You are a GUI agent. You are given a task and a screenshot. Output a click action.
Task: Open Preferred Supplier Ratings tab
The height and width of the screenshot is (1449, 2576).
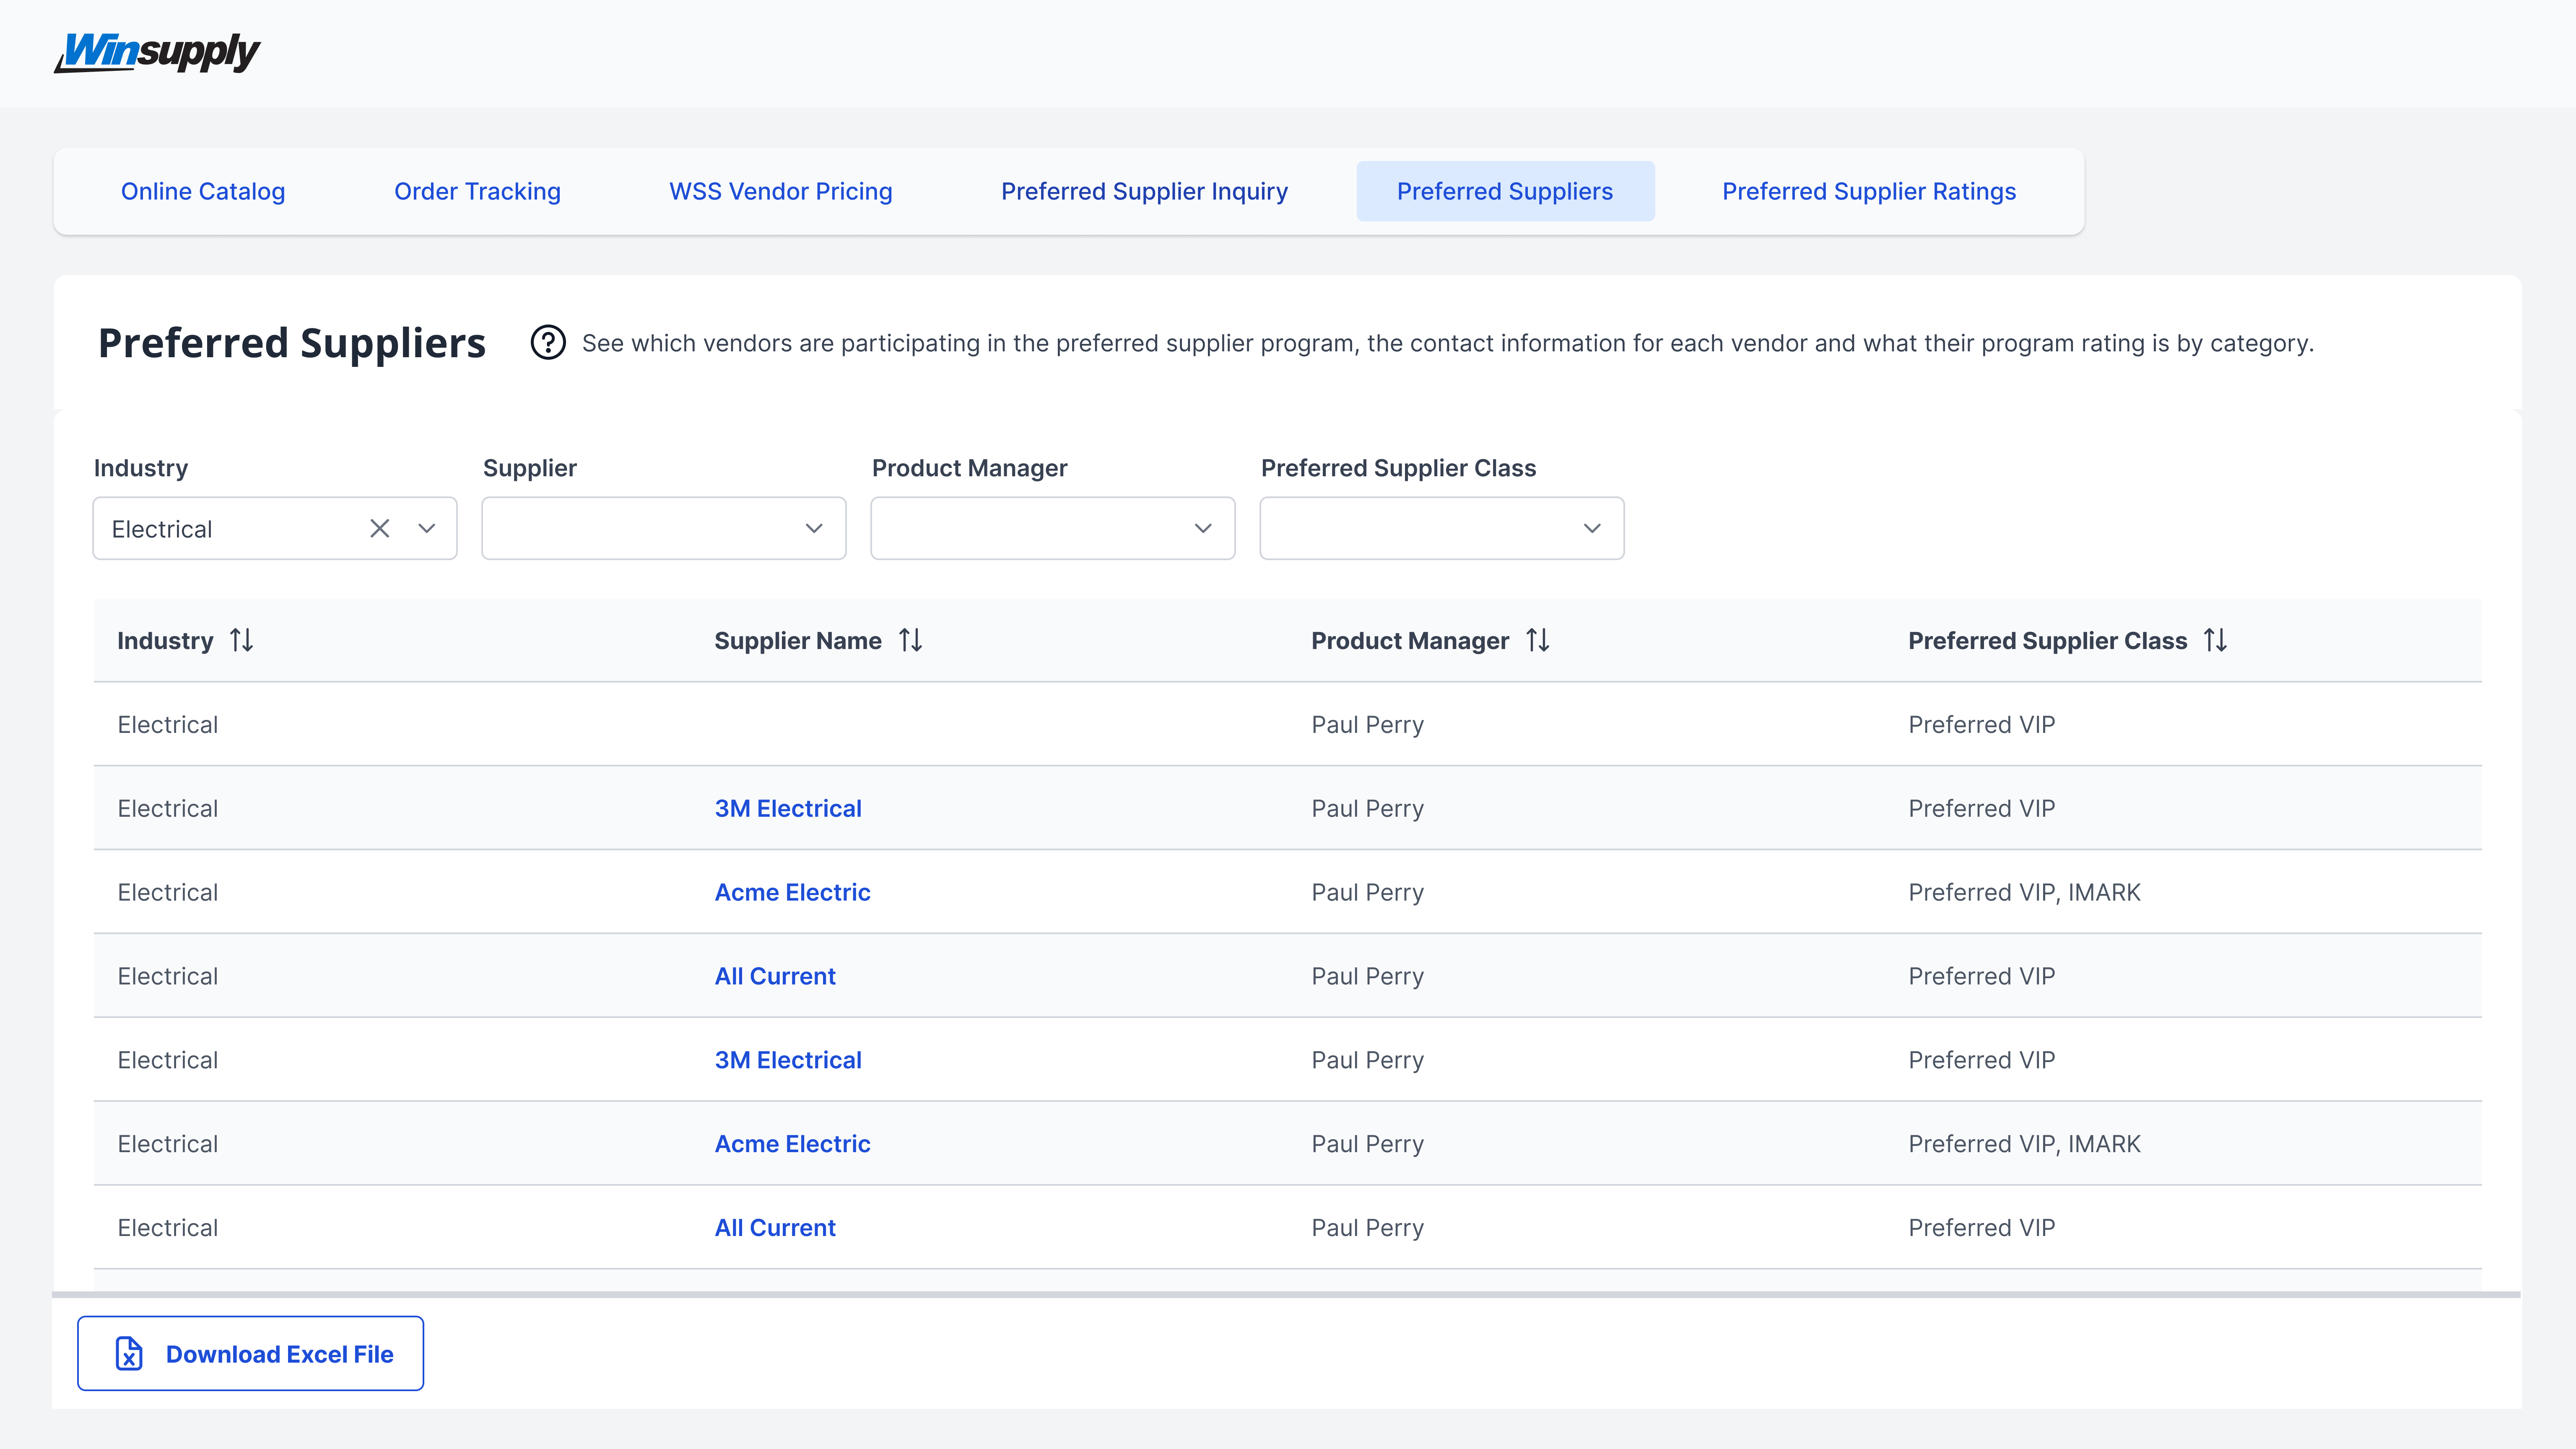pyautogui.click(x=1868, y=191)
